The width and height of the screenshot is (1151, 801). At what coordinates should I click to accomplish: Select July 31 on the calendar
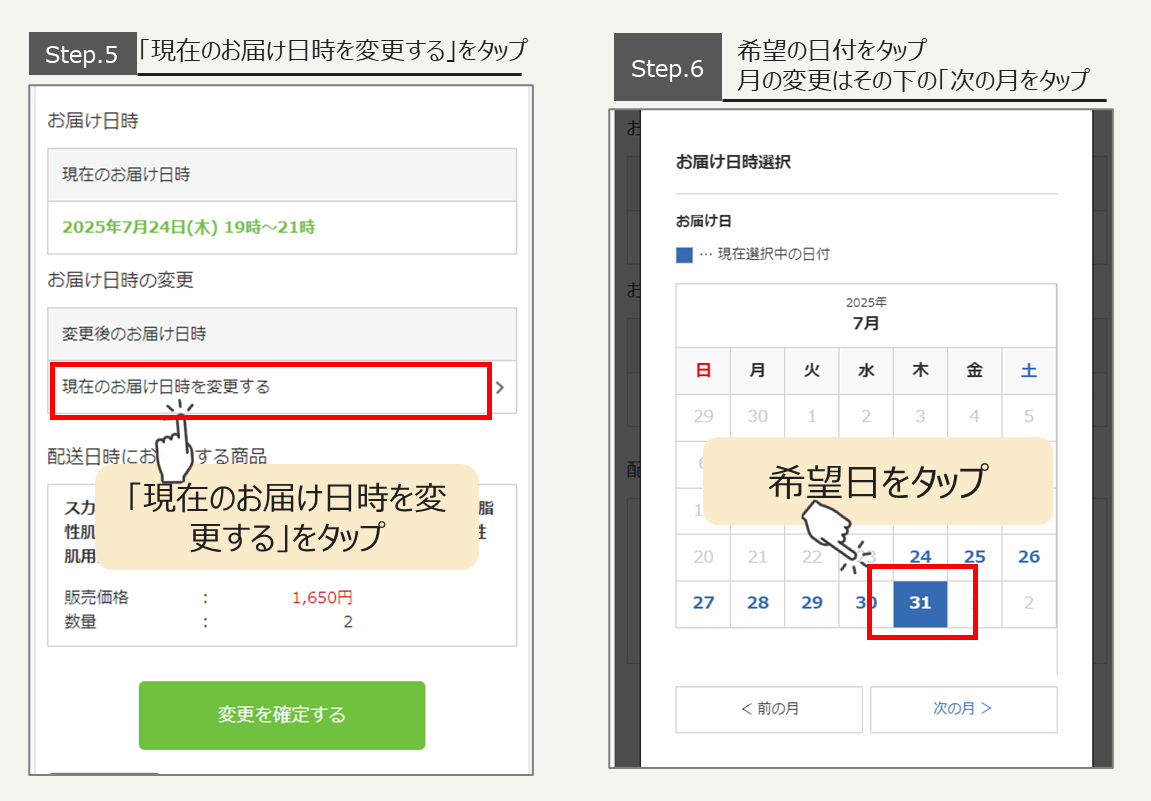[920, 603]
